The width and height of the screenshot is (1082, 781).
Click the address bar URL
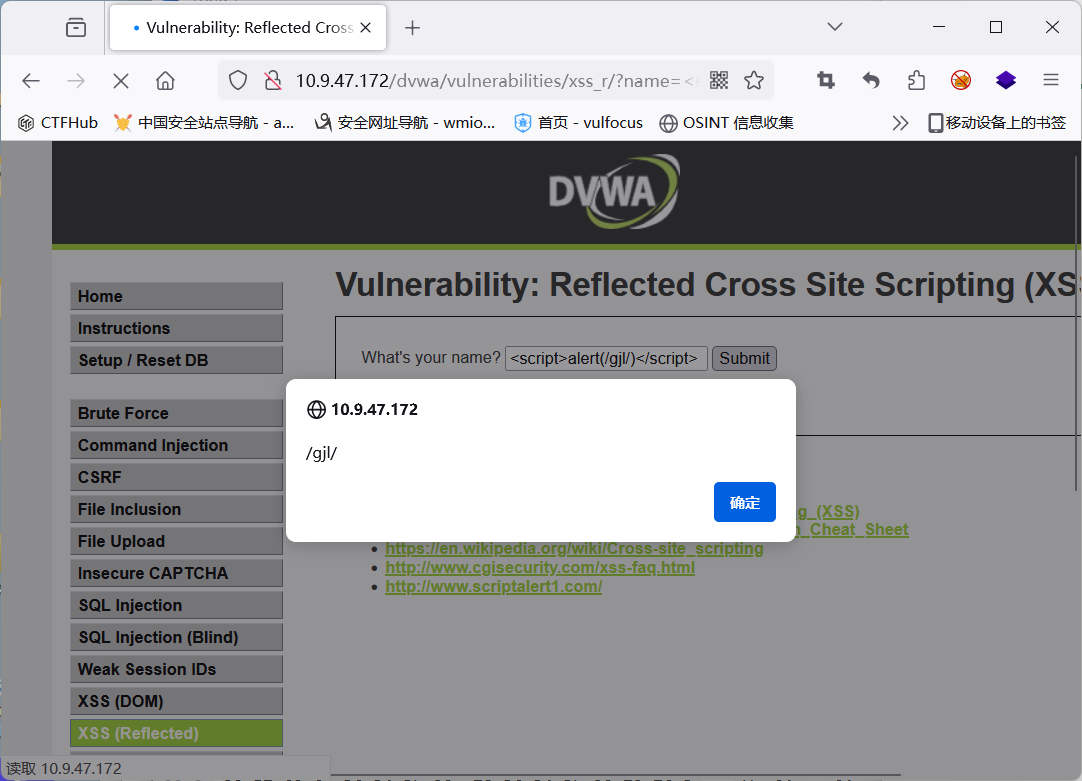coord(497,81)
